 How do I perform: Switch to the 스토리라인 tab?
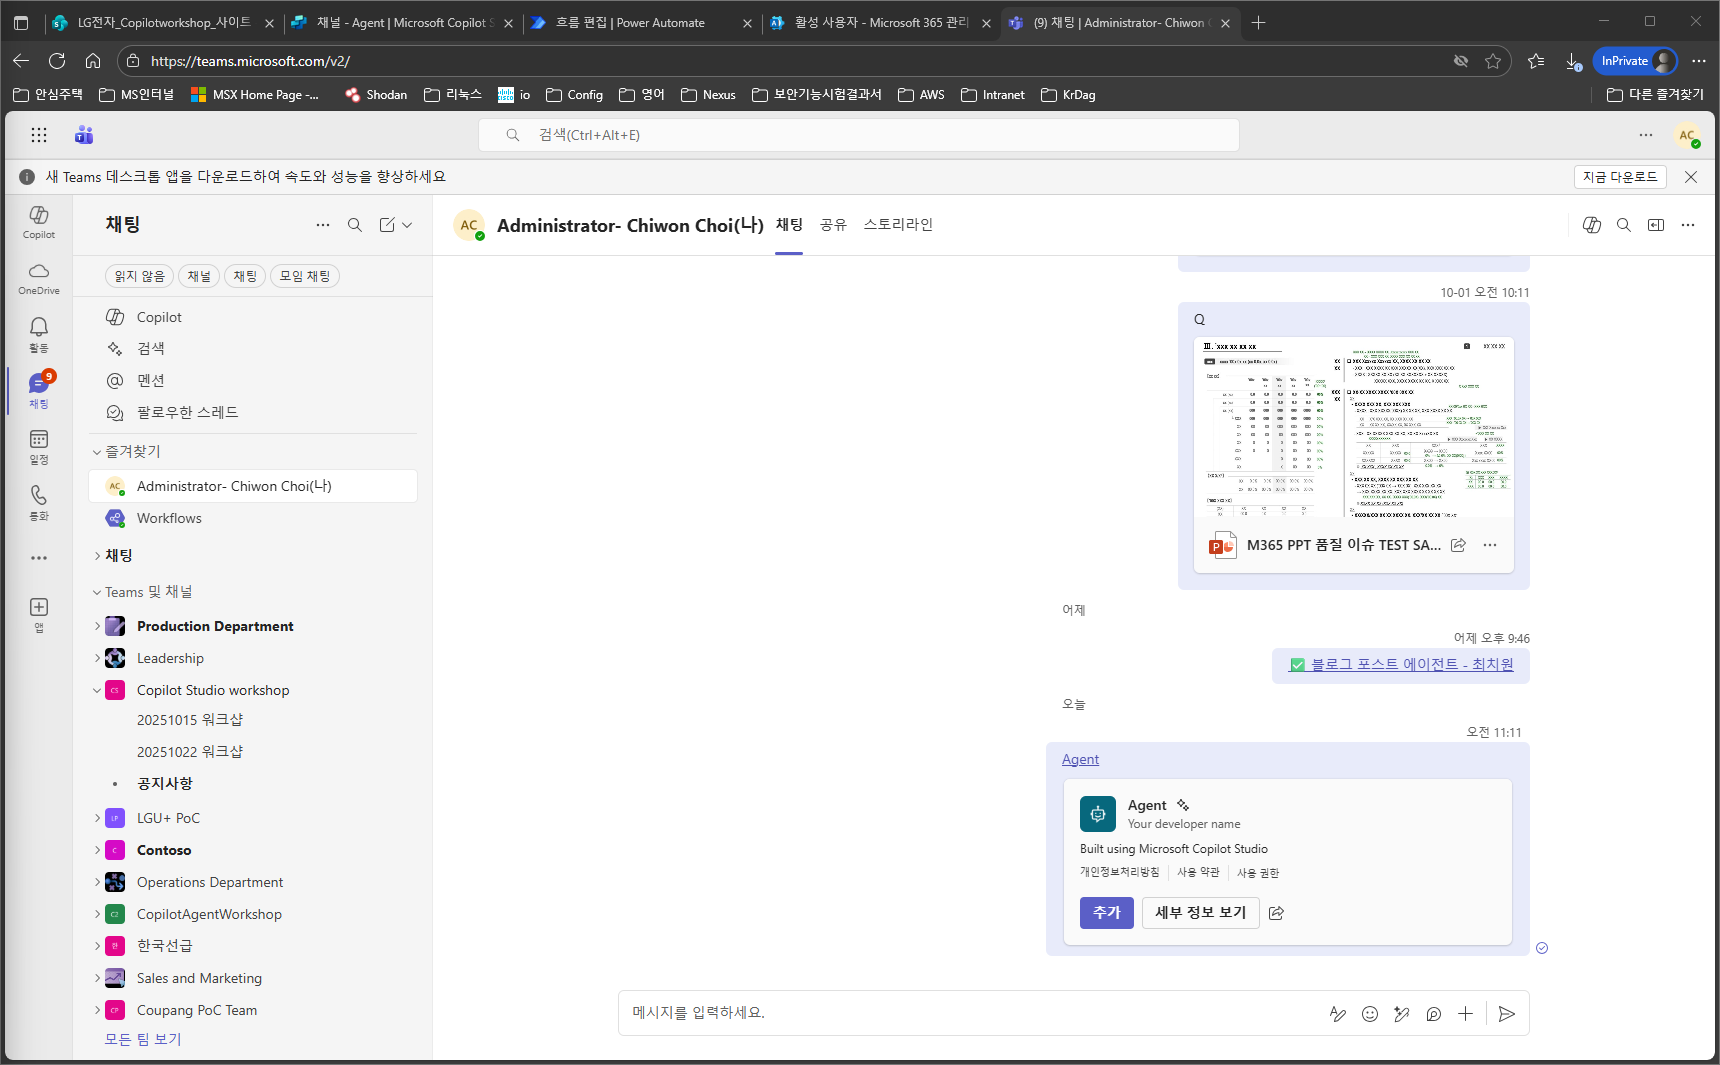click(x=898, y=225)
